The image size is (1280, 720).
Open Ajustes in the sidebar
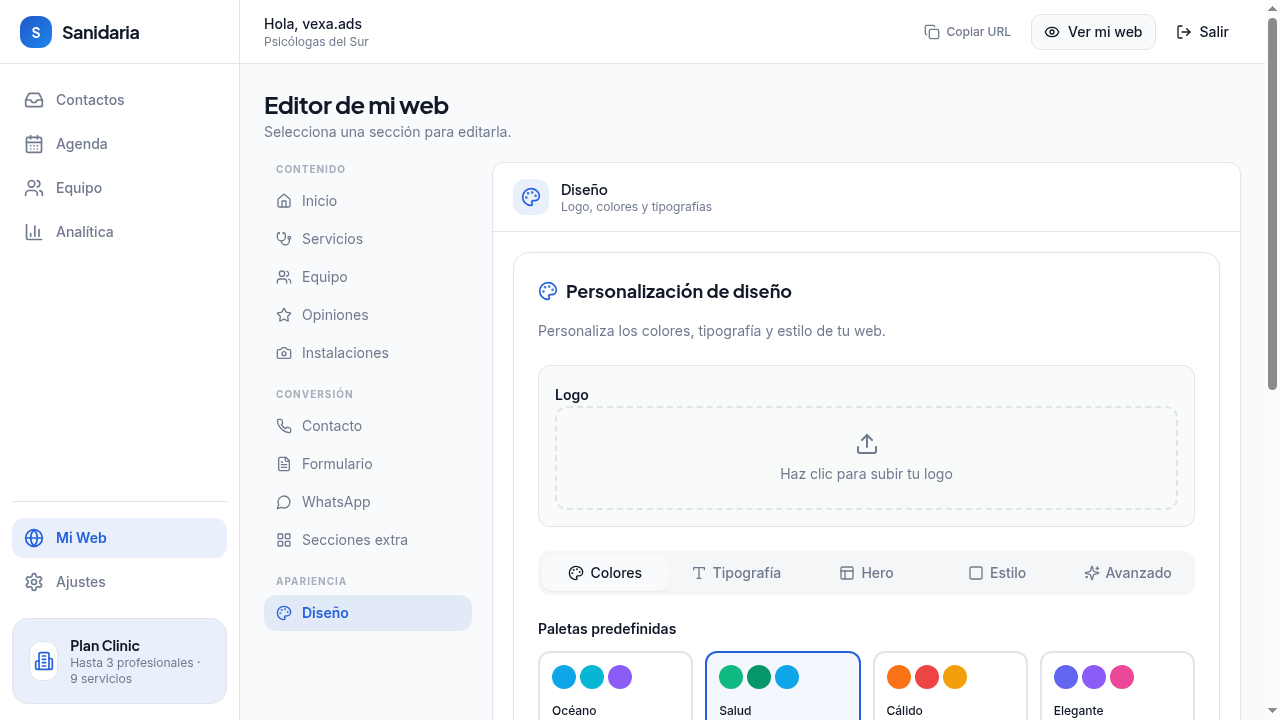coord(119,582)
